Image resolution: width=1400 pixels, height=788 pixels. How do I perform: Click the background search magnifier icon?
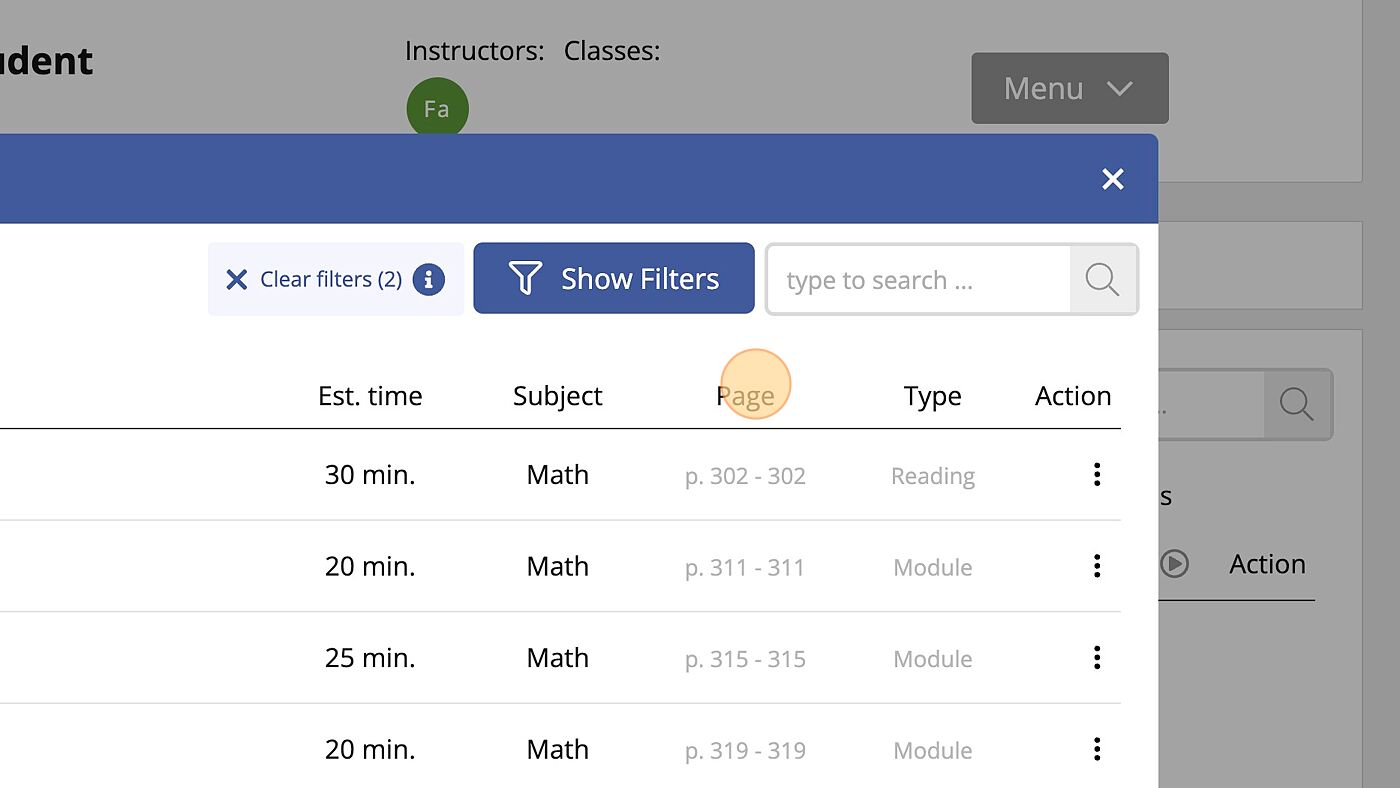(1297, 404)
